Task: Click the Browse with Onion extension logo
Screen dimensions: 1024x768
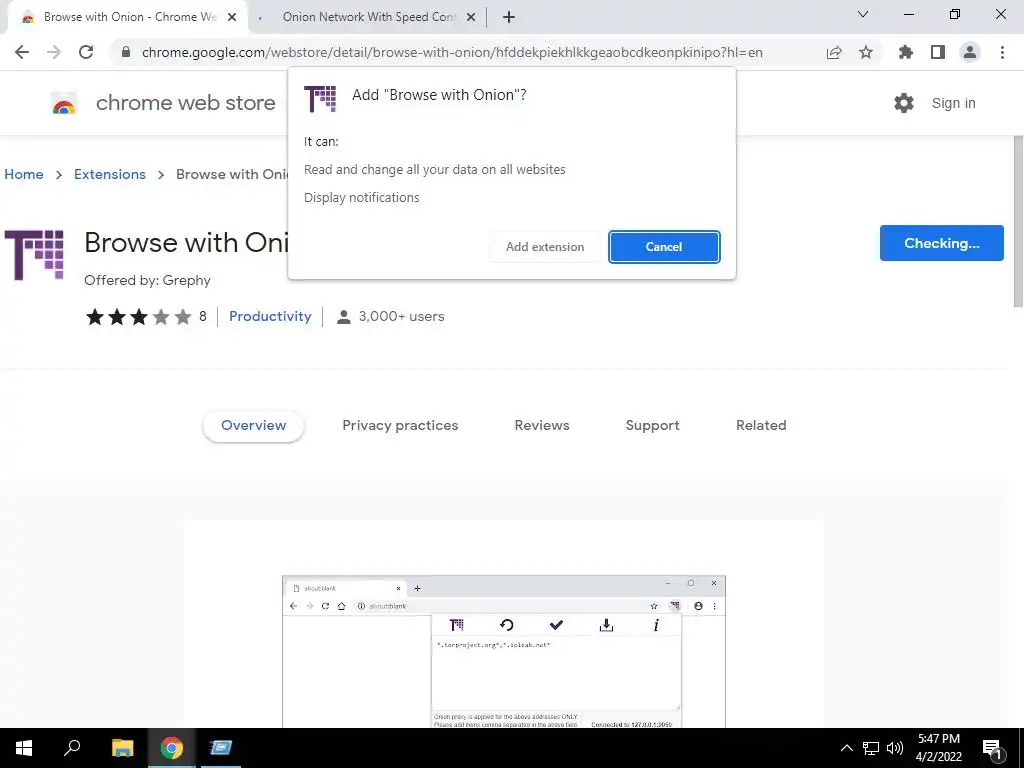Action: (x=35, y=255)
